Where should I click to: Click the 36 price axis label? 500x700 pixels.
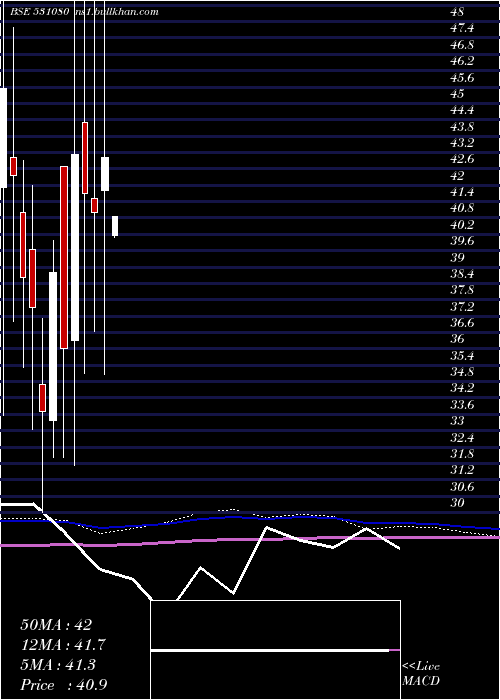(457, 339)
